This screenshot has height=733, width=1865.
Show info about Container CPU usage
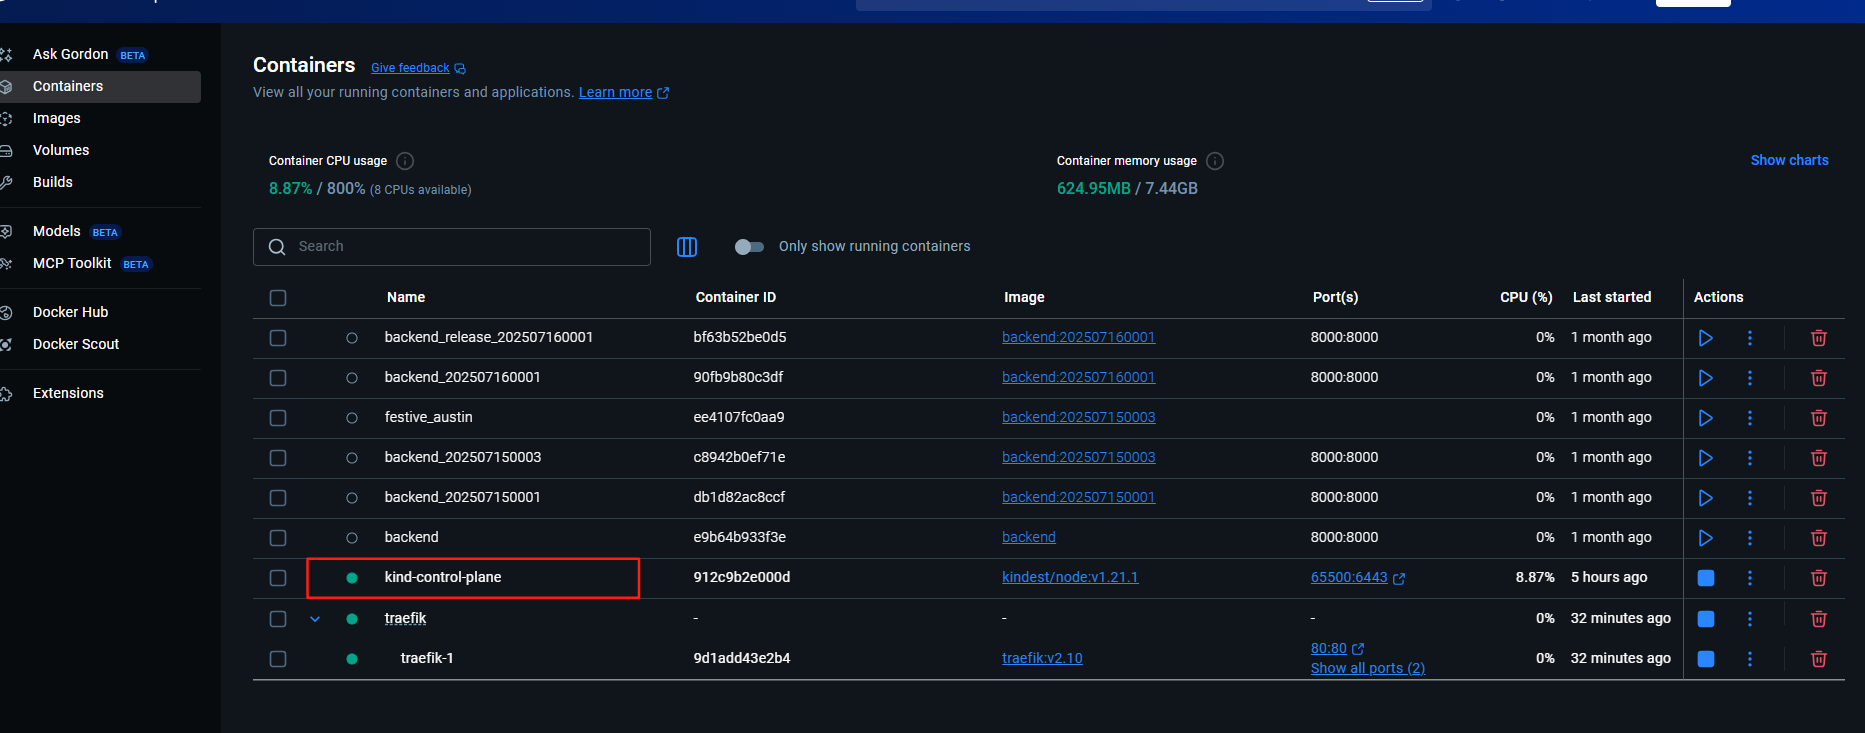click(405, 161)
